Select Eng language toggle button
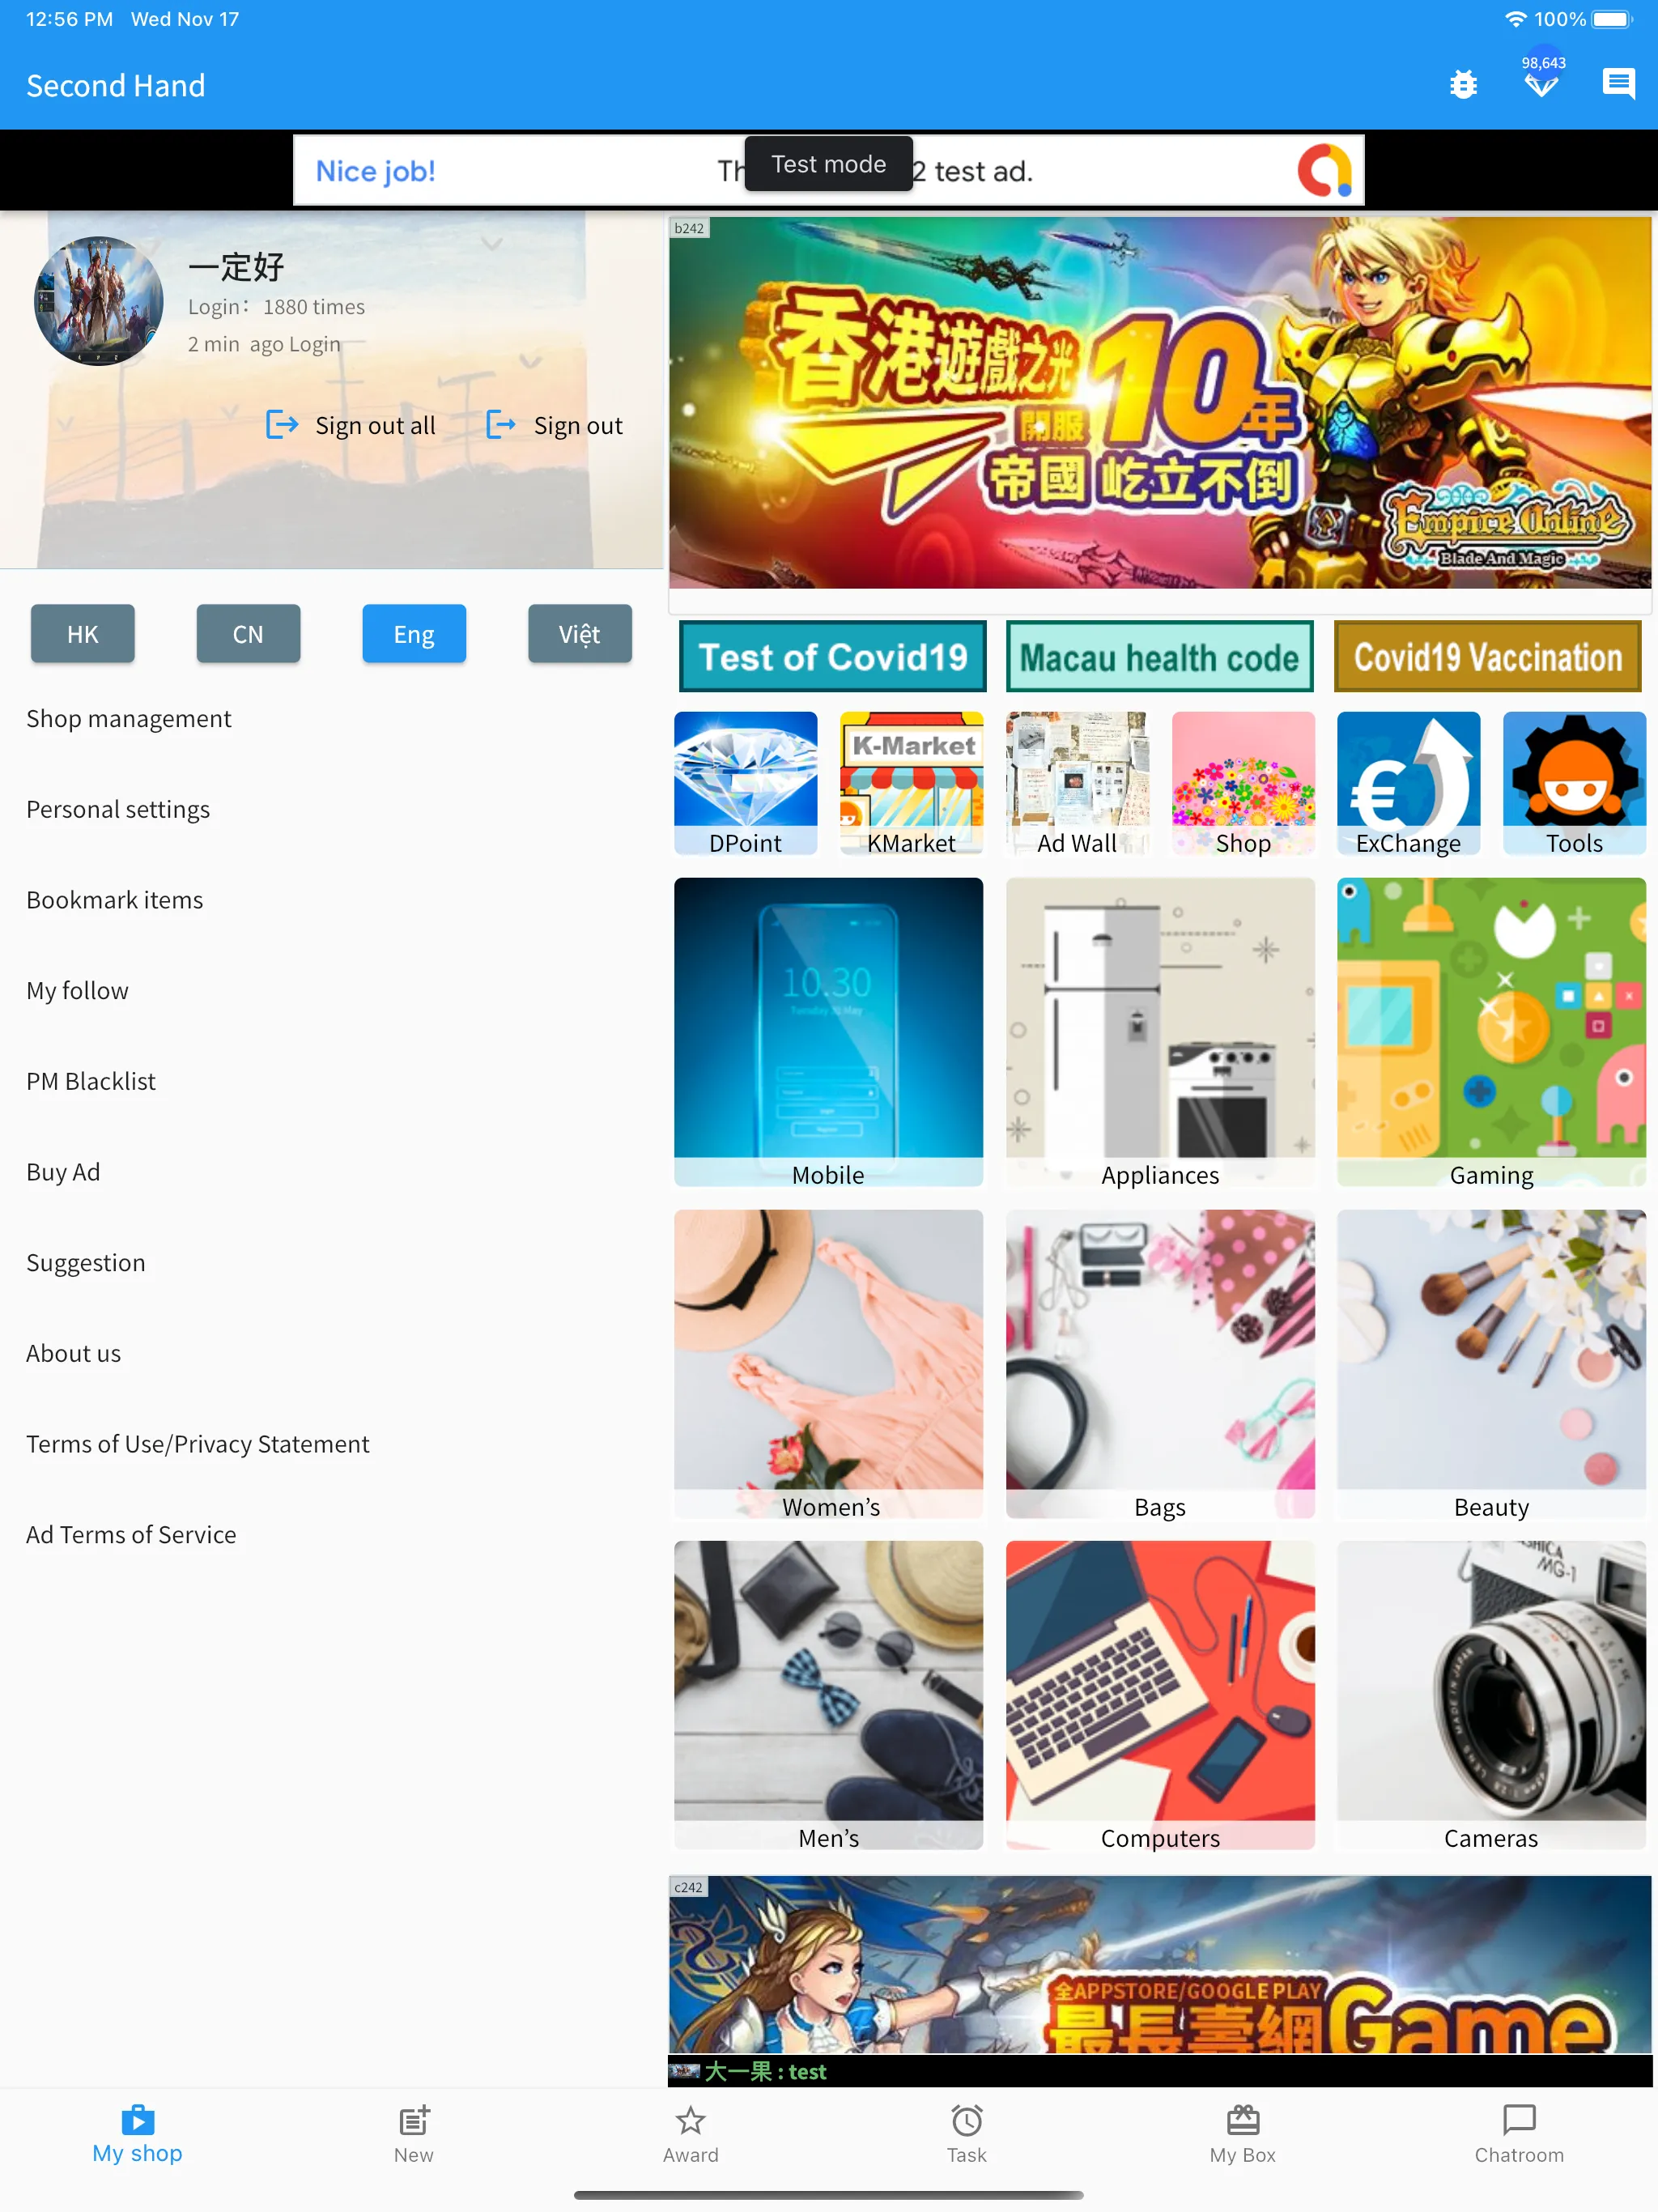Image resolution: width=1658 pixels, height=2212 pixels. [x=413, y=634]
